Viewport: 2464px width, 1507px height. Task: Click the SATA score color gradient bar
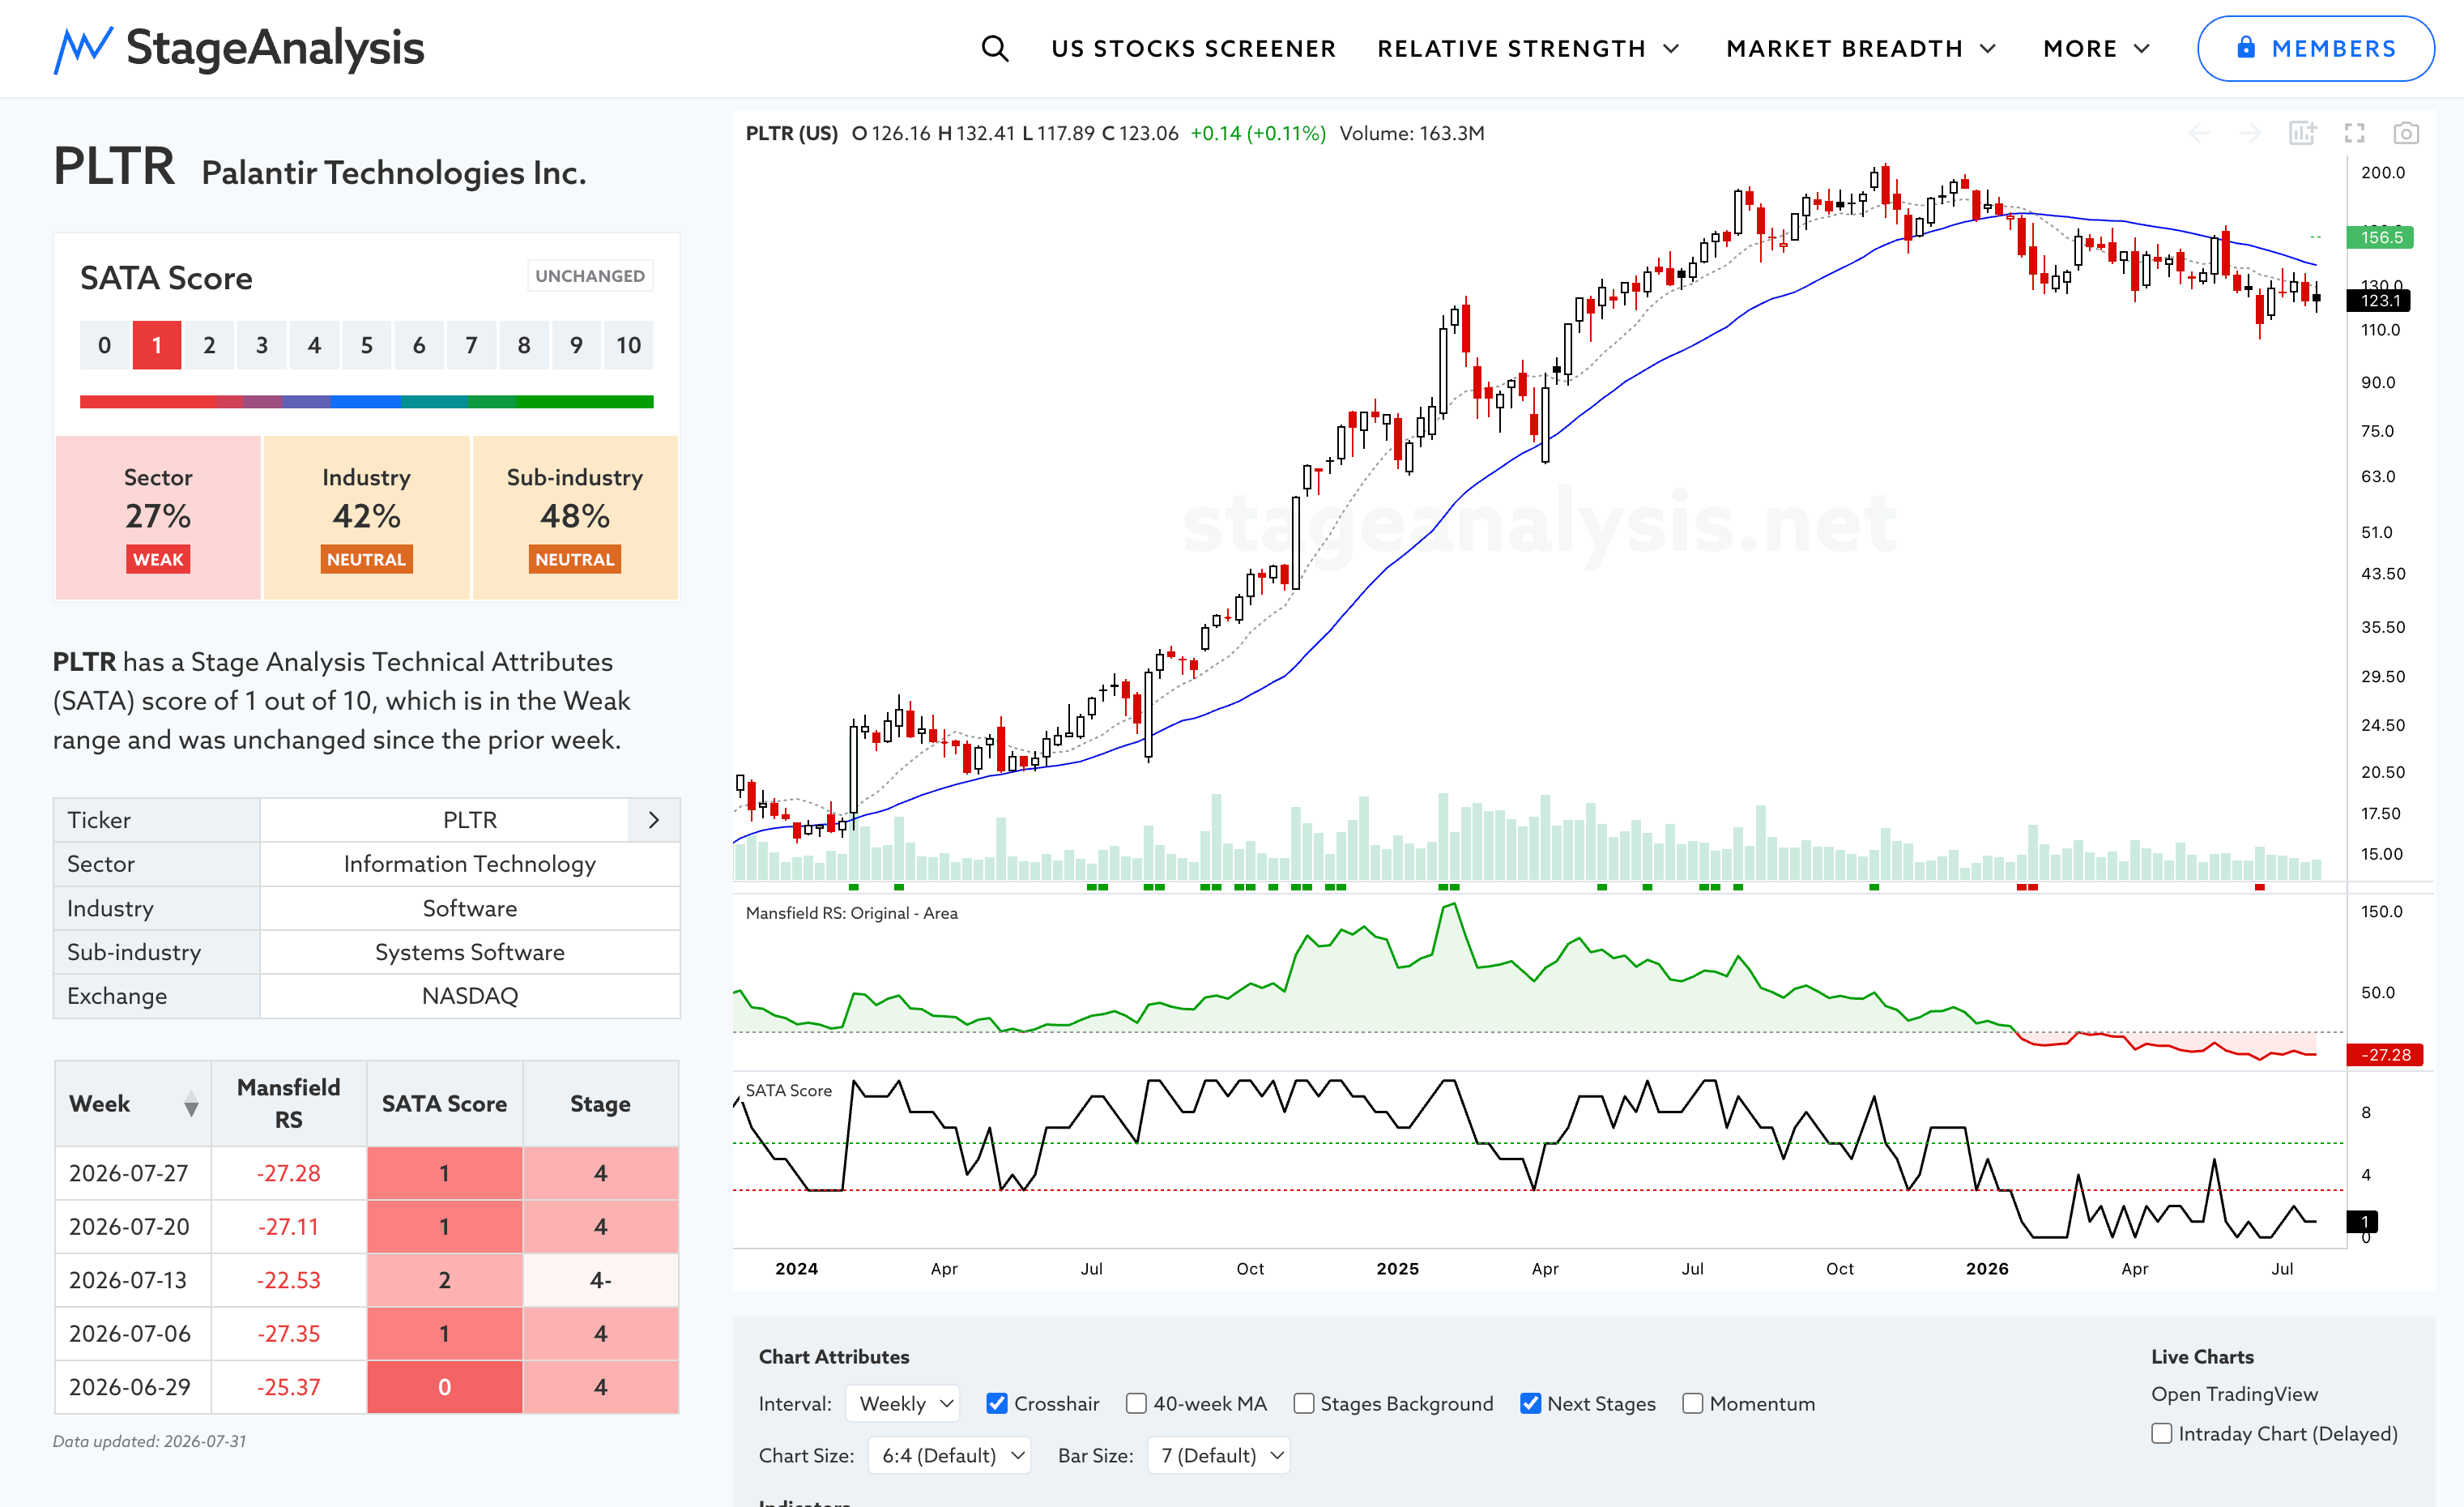(367, 401)
